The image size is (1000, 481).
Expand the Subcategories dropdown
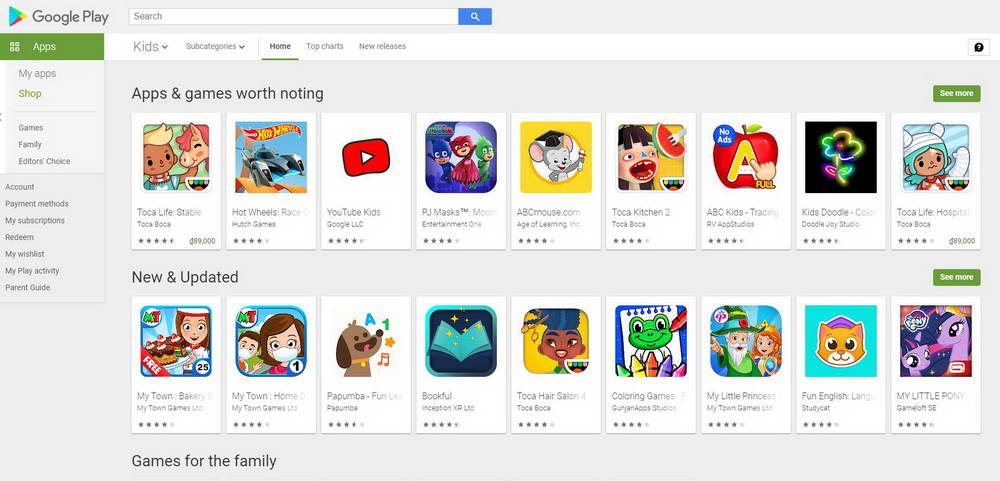point(215,47)
